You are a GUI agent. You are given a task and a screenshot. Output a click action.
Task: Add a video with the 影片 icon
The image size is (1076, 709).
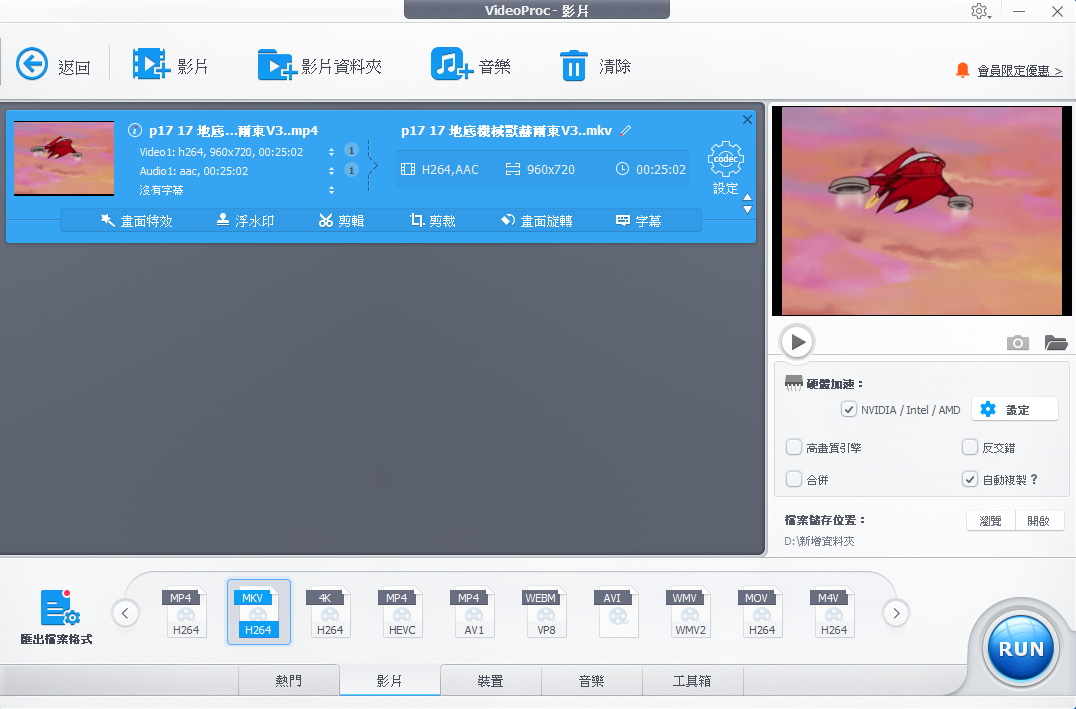(x=151, y=65)
